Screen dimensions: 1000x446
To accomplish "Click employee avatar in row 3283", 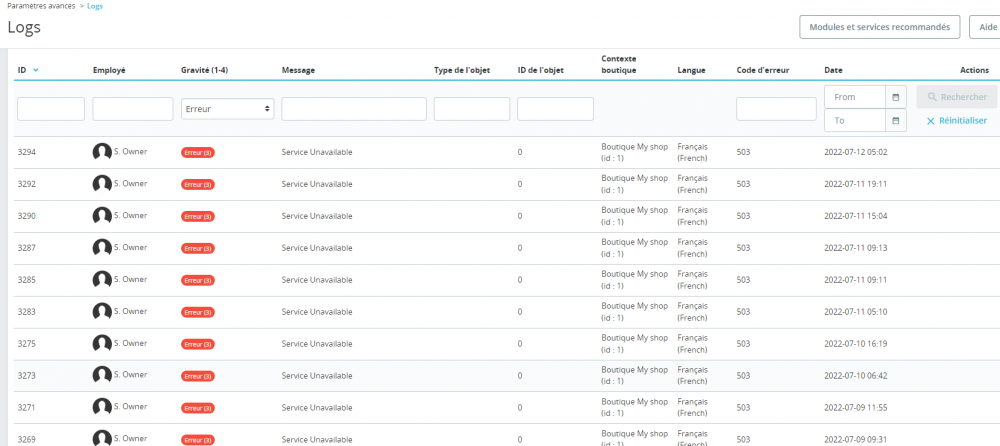I will click(x=102, y=312).
